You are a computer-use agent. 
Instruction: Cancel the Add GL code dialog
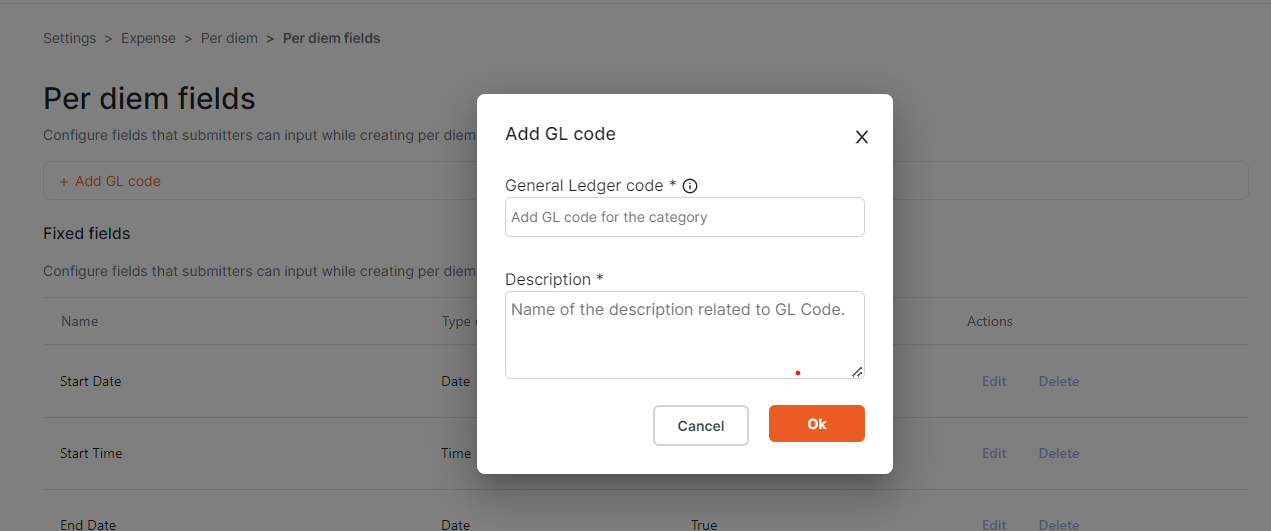point(701,425)
